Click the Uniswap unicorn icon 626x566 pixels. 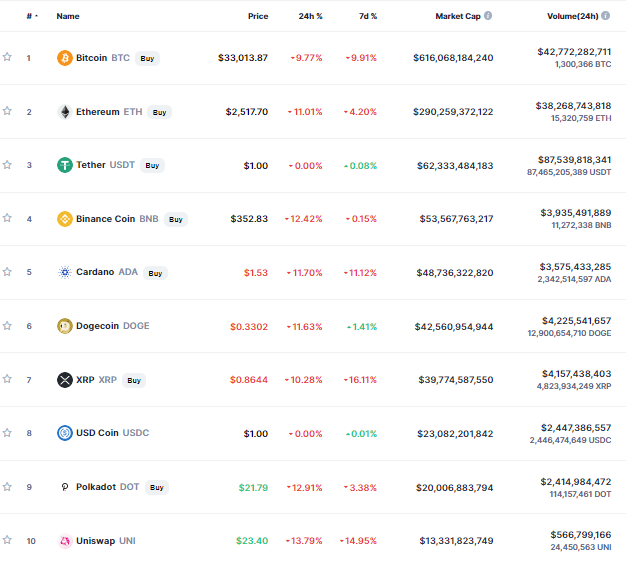pos(65,541)
